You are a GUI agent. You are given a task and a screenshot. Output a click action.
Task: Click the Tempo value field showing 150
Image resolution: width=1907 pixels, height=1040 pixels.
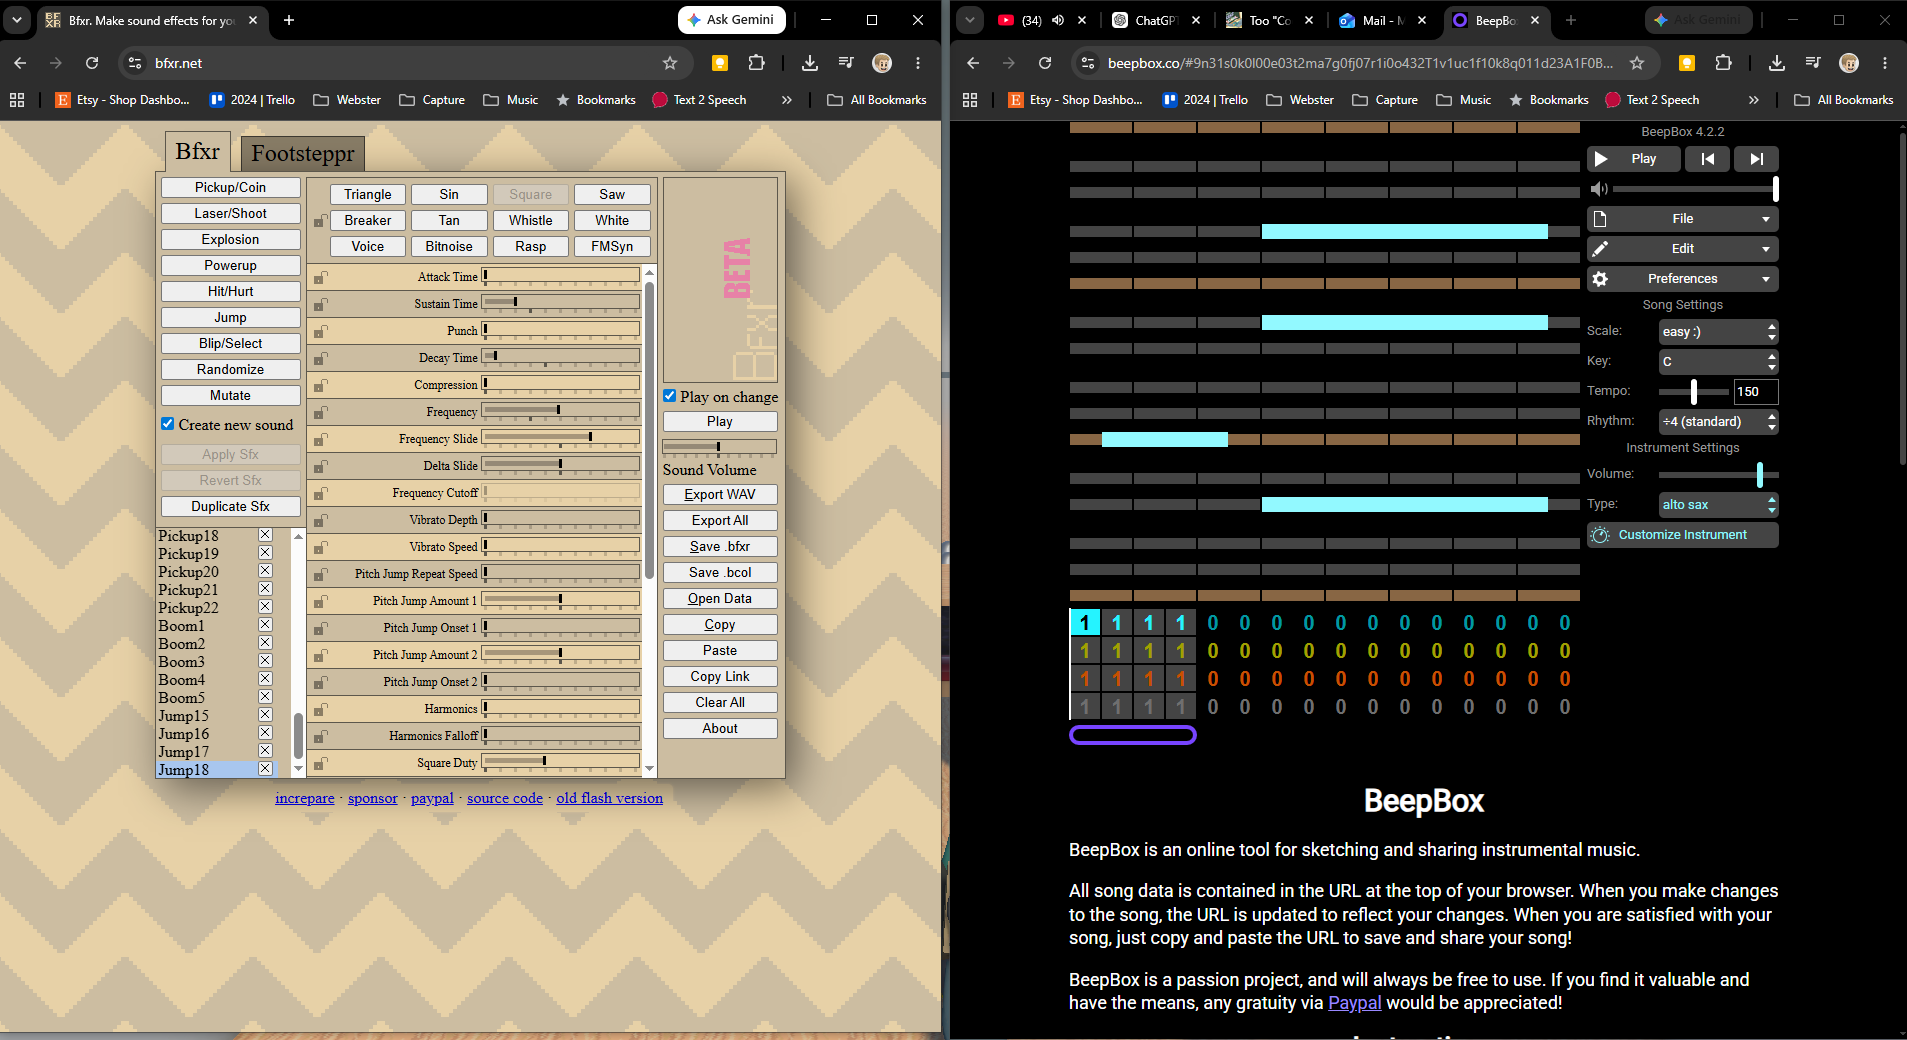(1756, 392)
